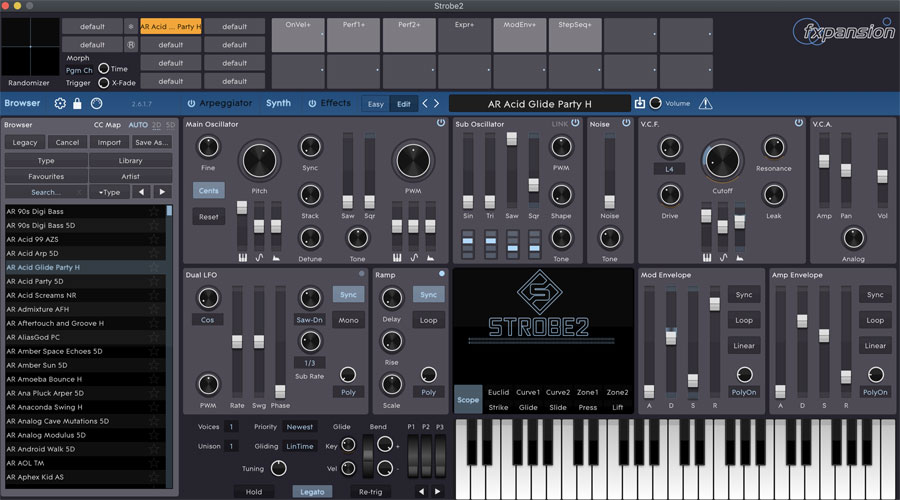Click the warning triangle panic icon
The image size is (900, 500).
[x=705, y=103]
